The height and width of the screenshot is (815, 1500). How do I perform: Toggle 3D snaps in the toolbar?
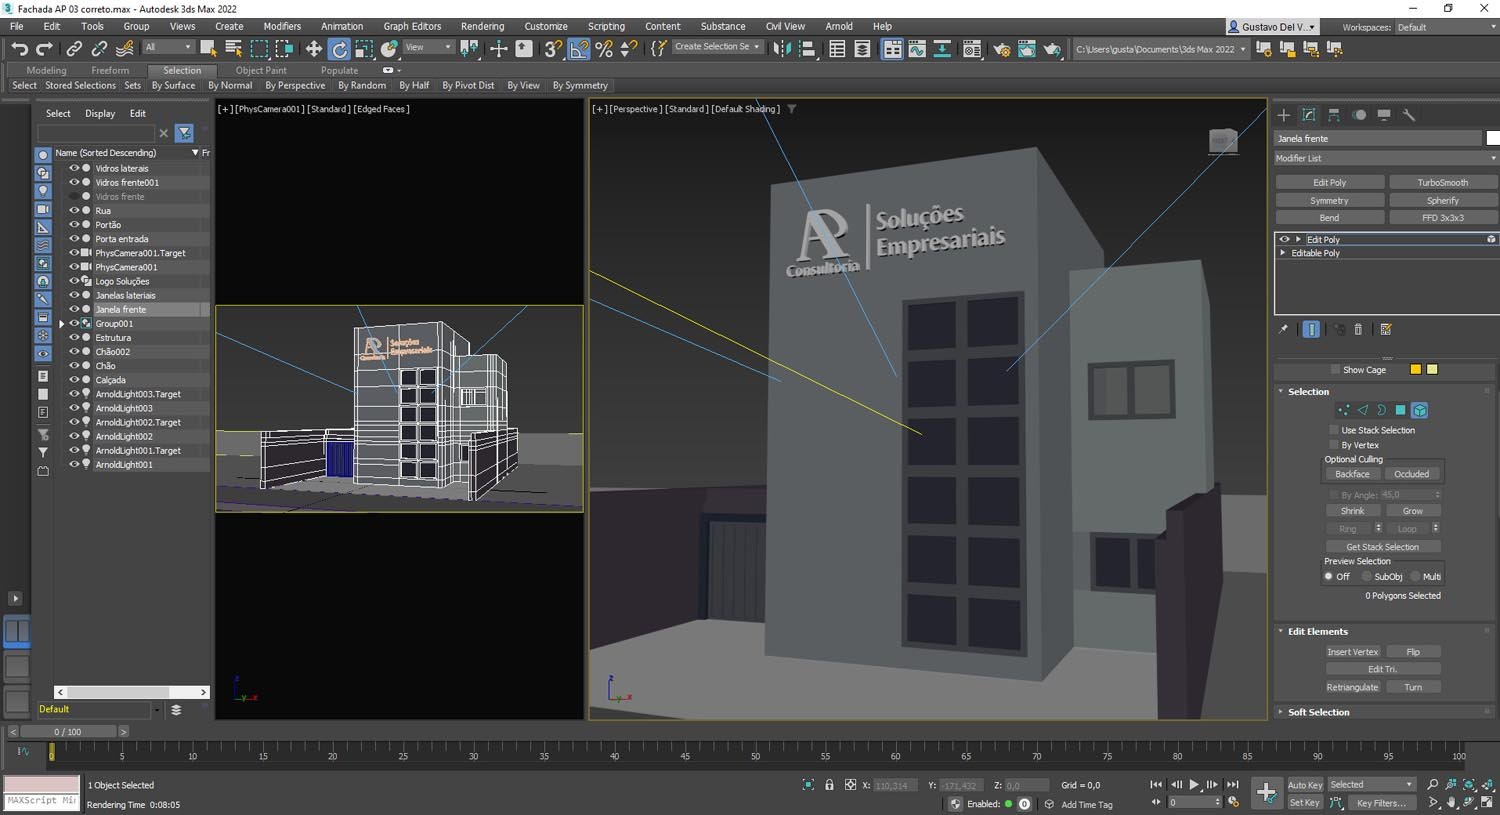[553, 48]
